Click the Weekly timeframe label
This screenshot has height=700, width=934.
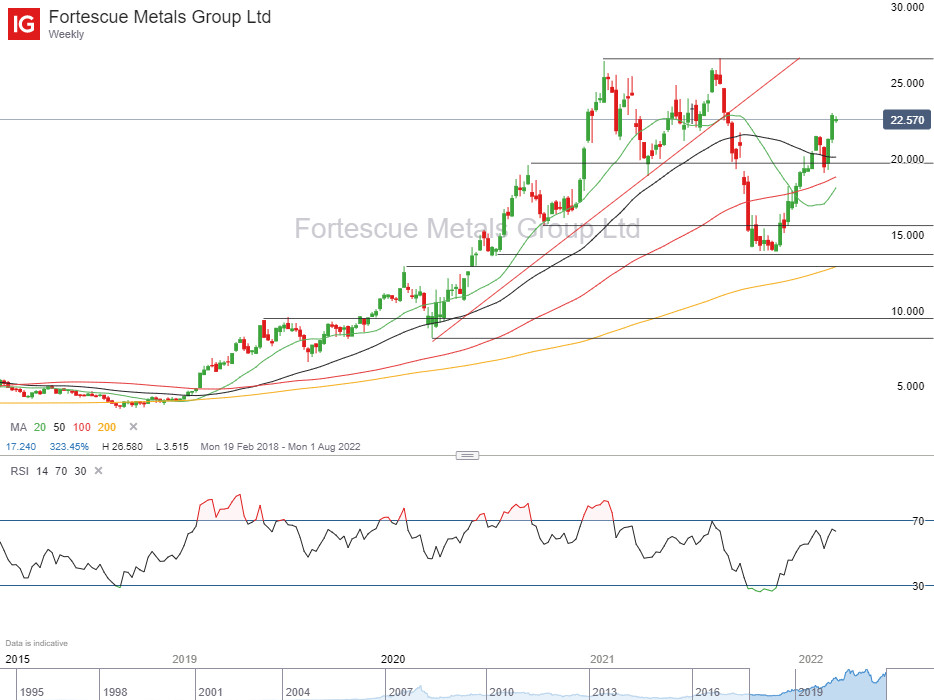(x=66, y=35)
